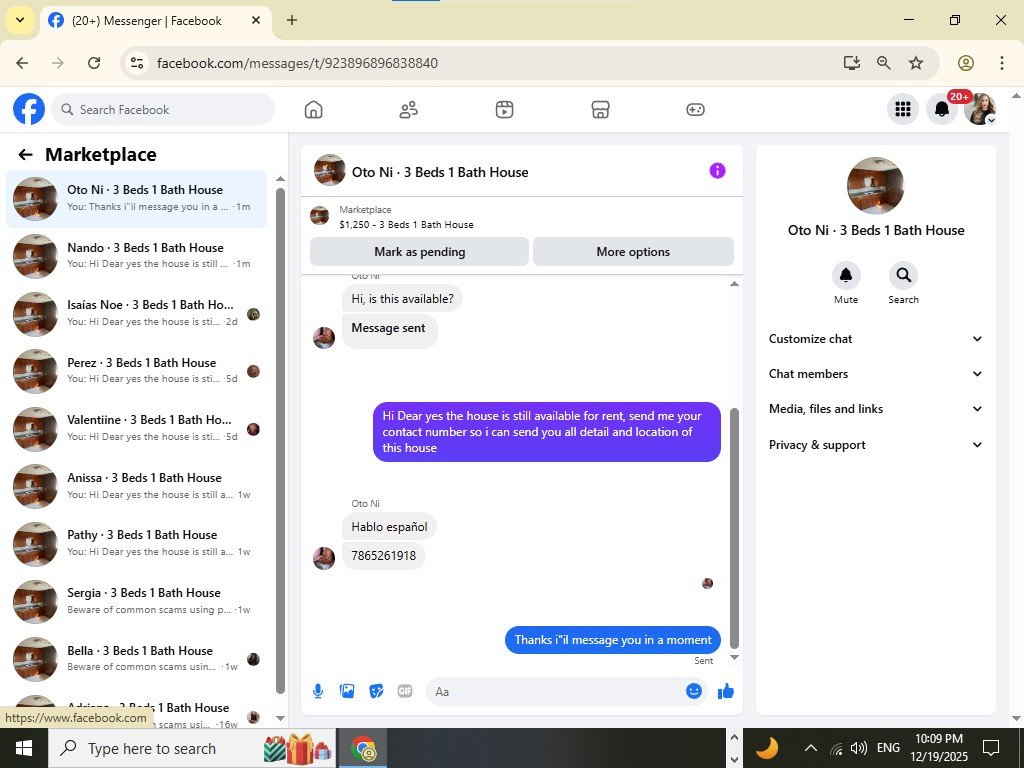The height and width of the screenshot is (768, 1024).
Task: Click Chrome address bar URL
Action: click(297, 63)
